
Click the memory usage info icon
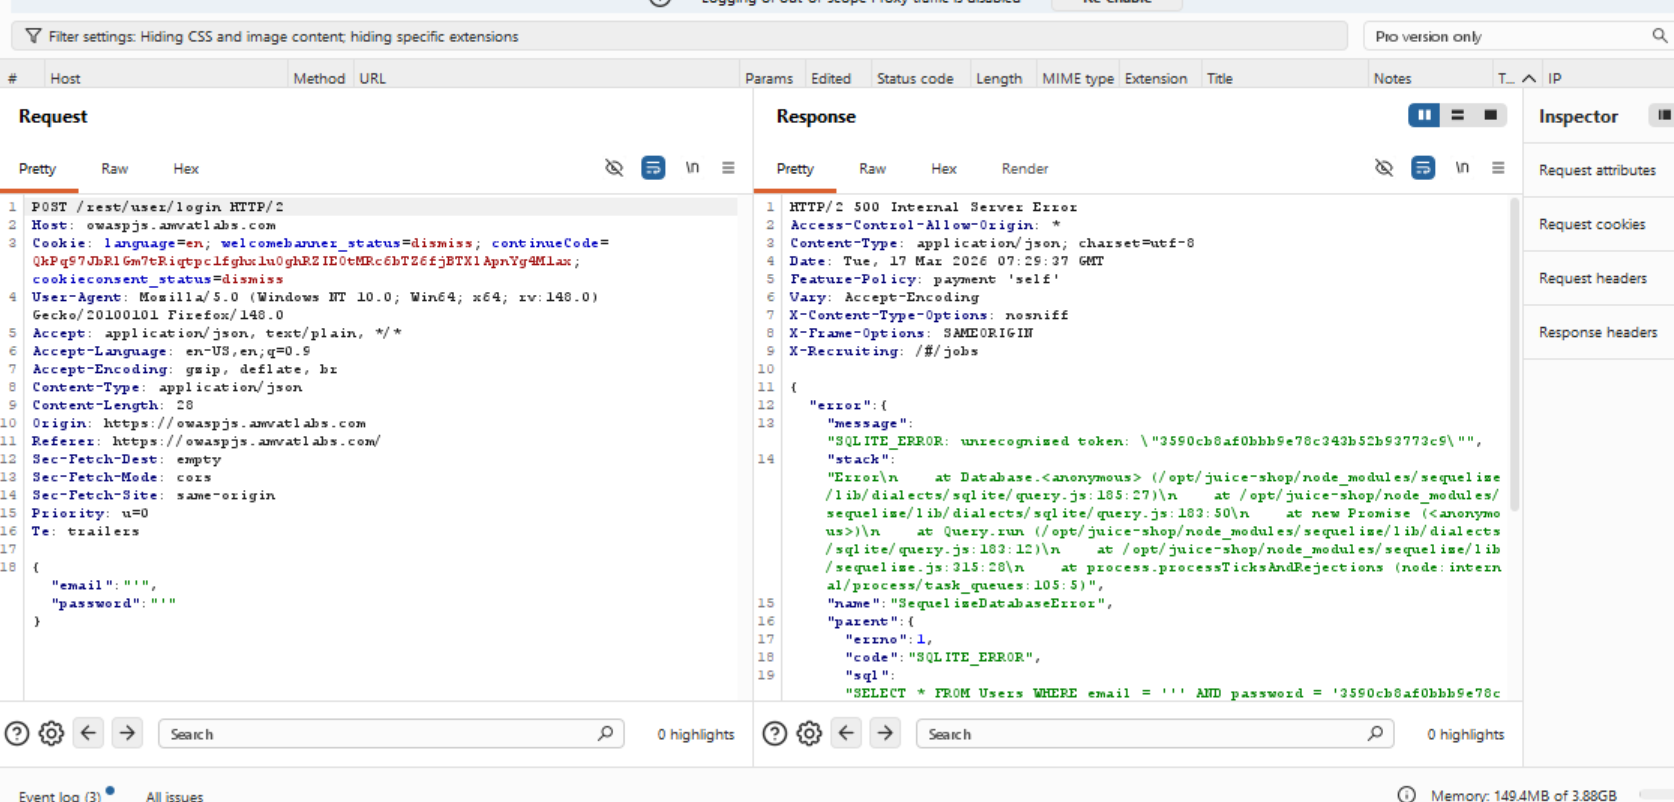click(1406, 795)
